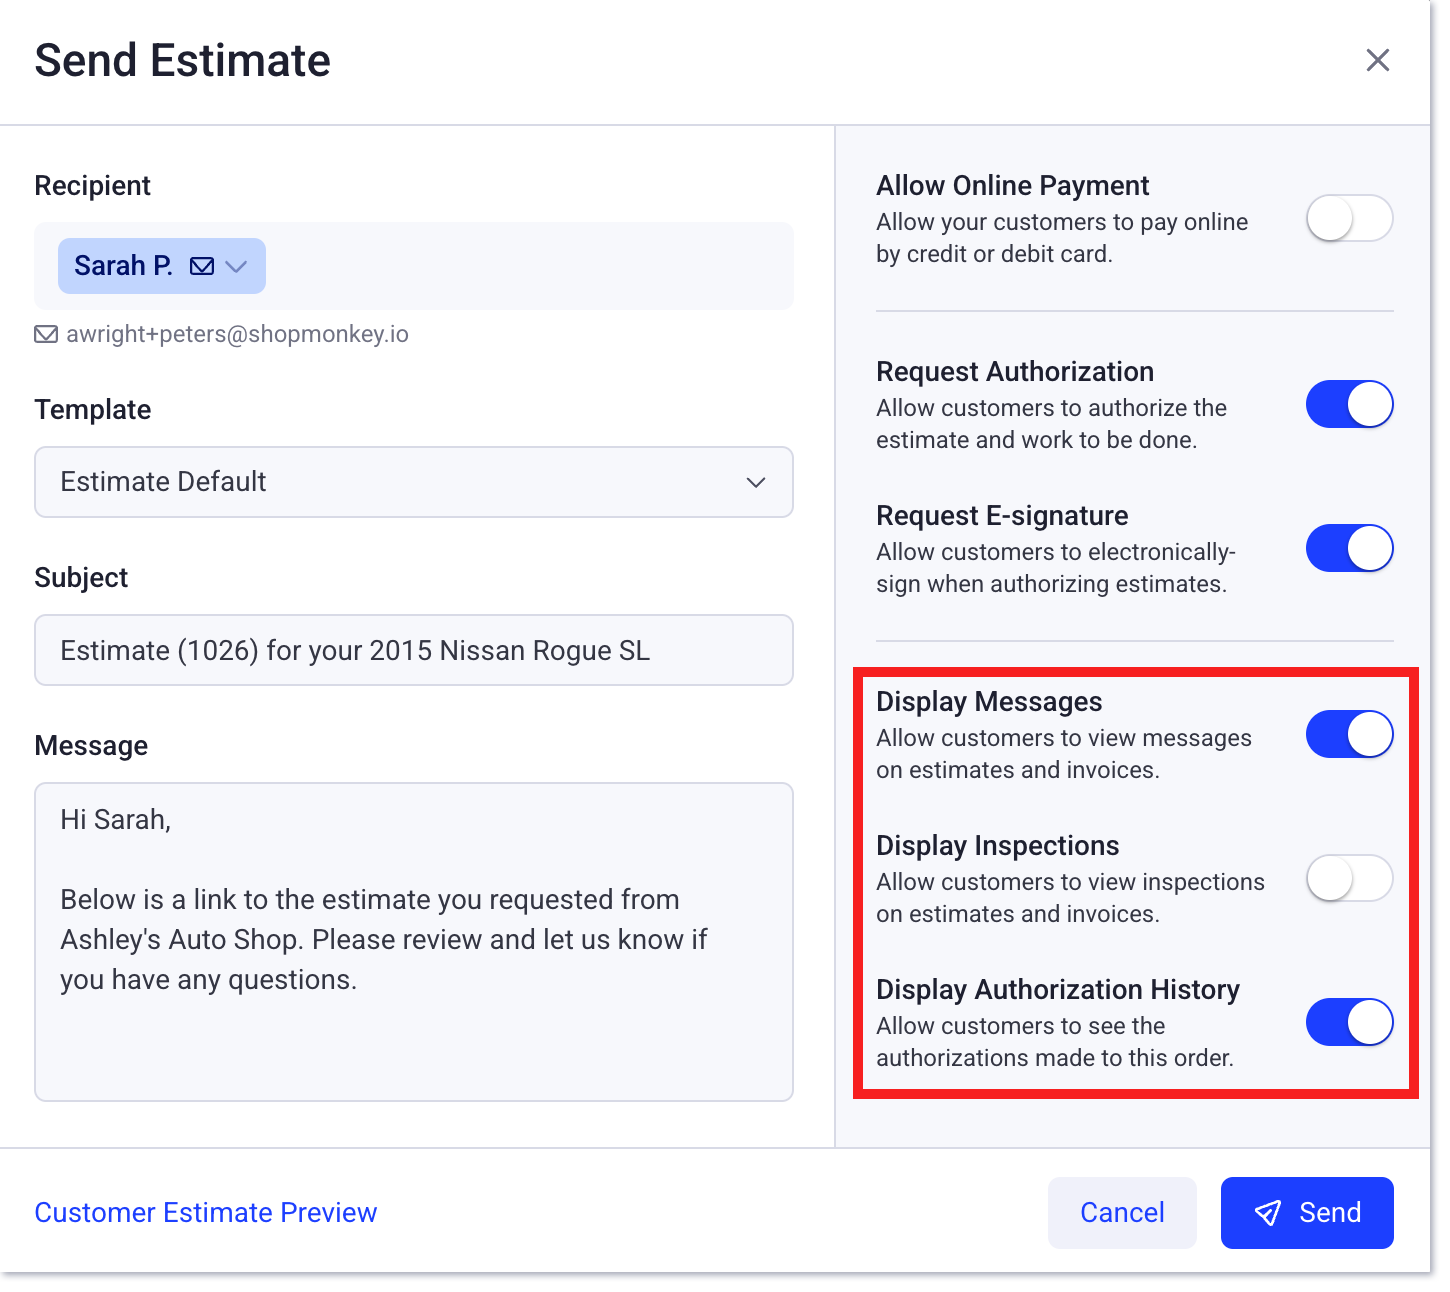
Task: Open Customer Estimate Preview
Action: click(x=205, y=1212)
